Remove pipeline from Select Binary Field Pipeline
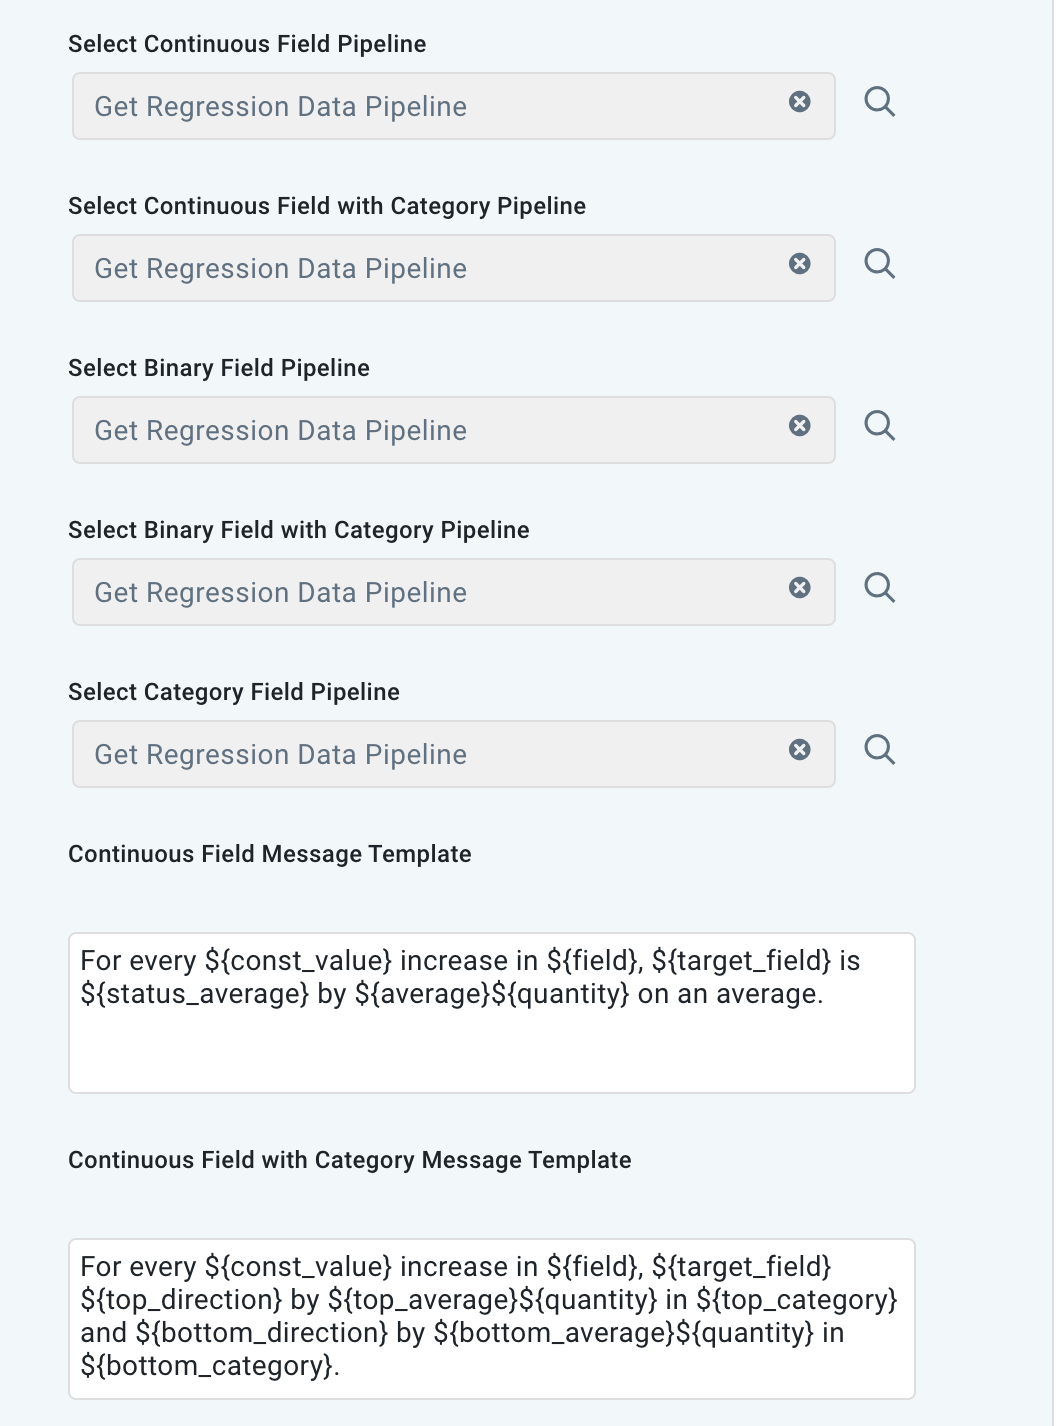The height and width of the screenshot is (1426, 1058). tap(800, 426)
